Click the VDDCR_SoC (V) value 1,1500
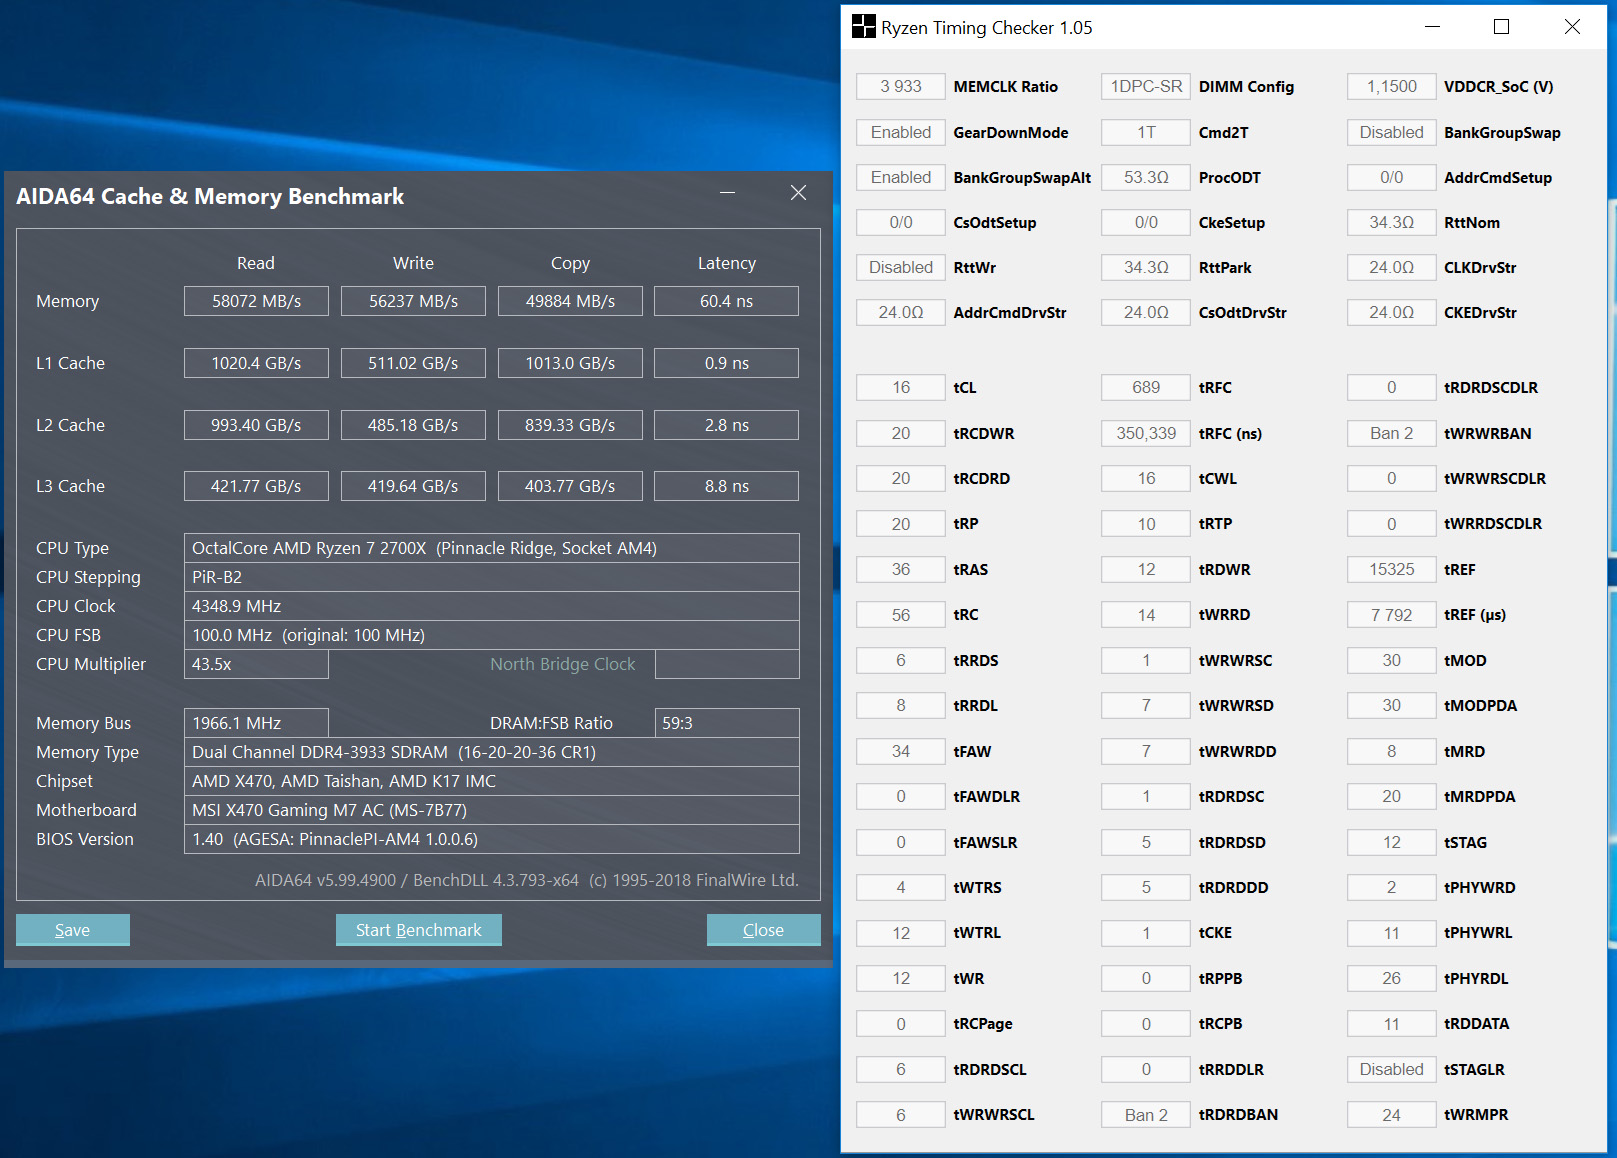1617x1158 pixels. click(x=1392, y=87)
